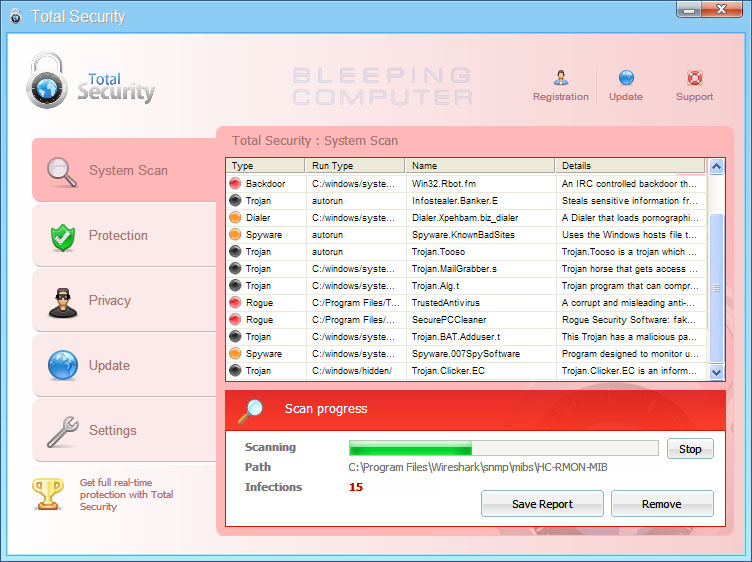
Task: Open the Support link label
Action: (694, 97)
